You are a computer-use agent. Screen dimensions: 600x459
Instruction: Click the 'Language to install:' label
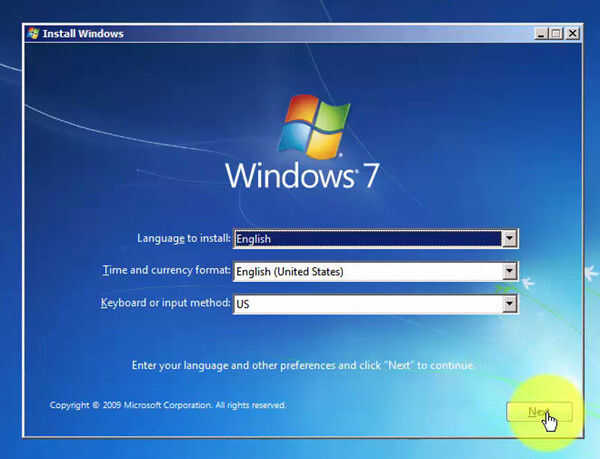click(184, 238)
